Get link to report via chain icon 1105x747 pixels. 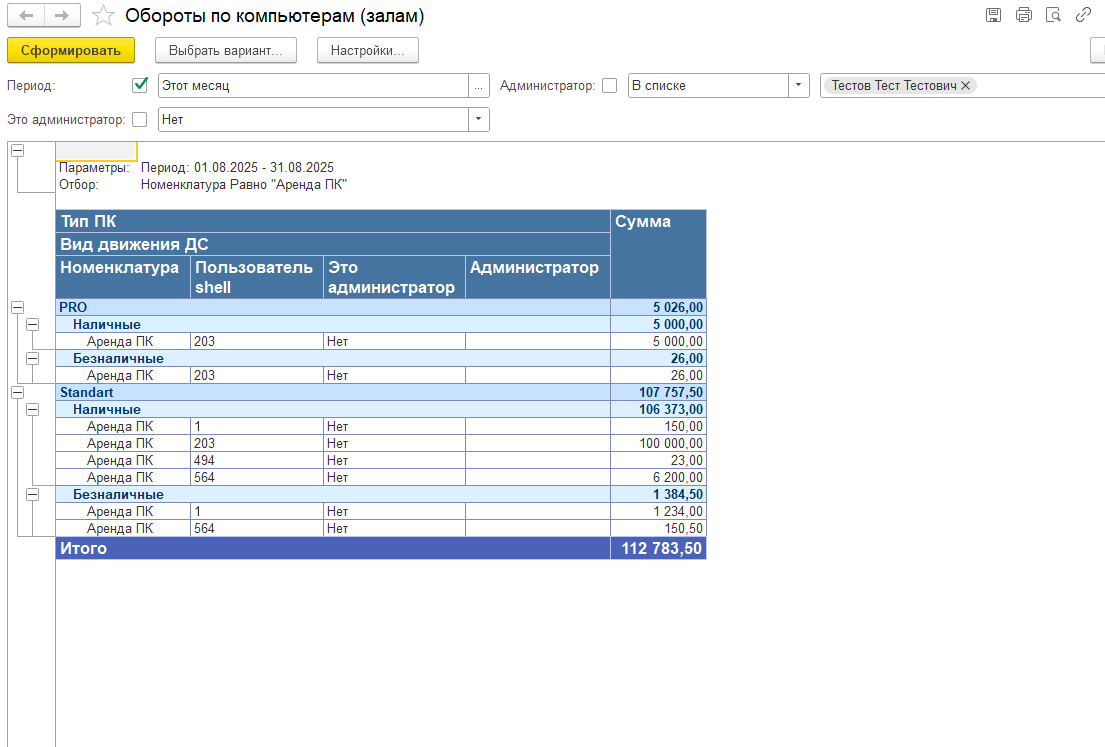[x=1083, y=15]
